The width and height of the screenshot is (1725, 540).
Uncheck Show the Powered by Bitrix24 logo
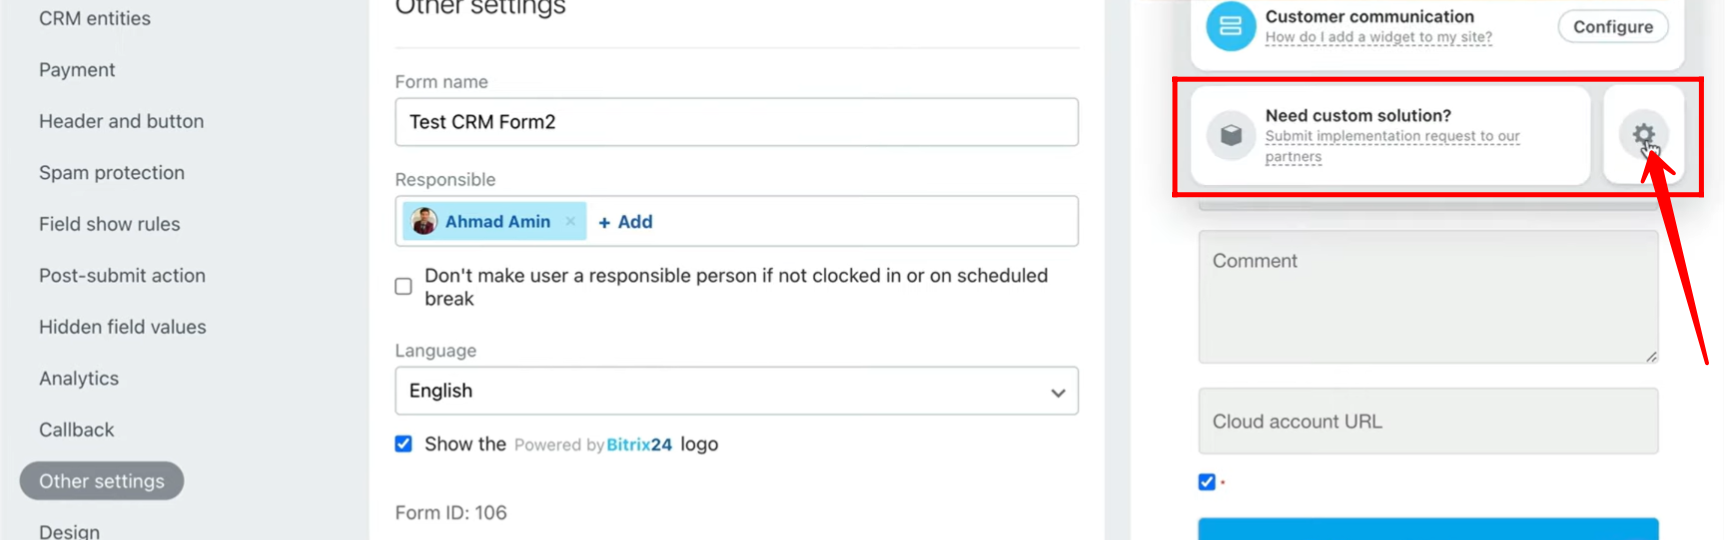pos(403,444)
